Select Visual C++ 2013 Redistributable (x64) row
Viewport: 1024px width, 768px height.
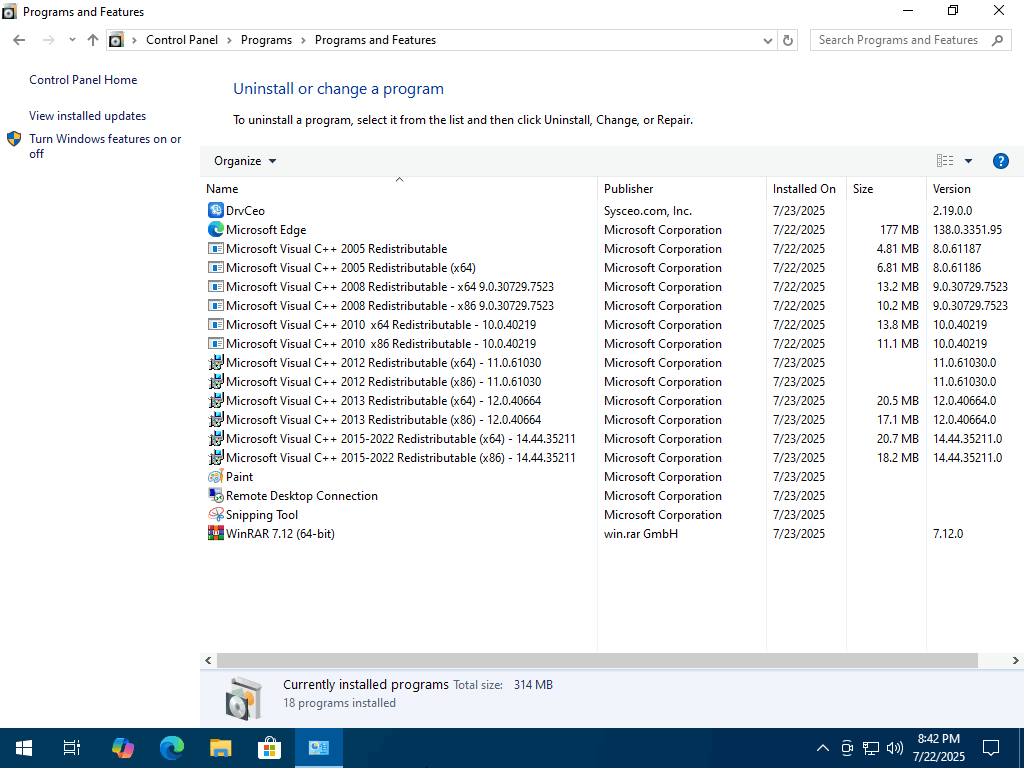click(612, 400)
